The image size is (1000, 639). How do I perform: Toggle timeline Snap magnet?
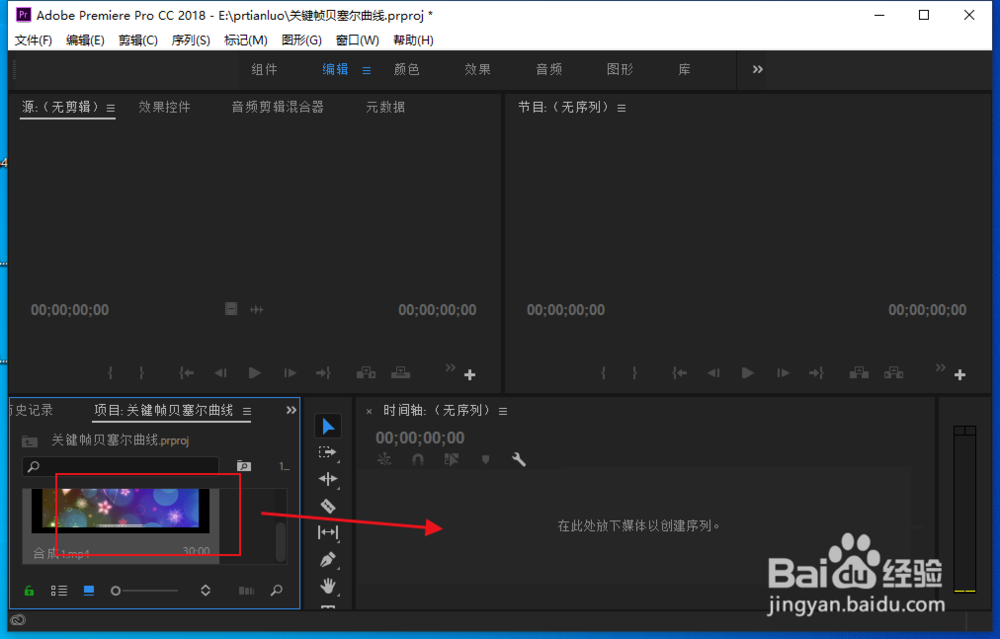point(418,459)
